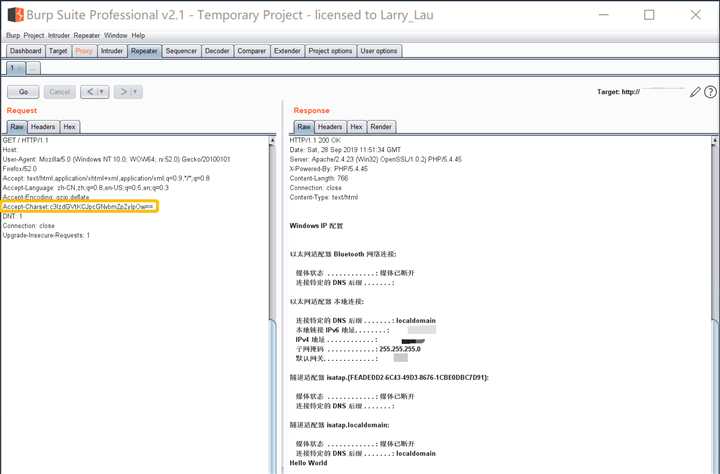Select the Response Render tab
This screenshot has height=474, width=720.
(x=381, y=127)
